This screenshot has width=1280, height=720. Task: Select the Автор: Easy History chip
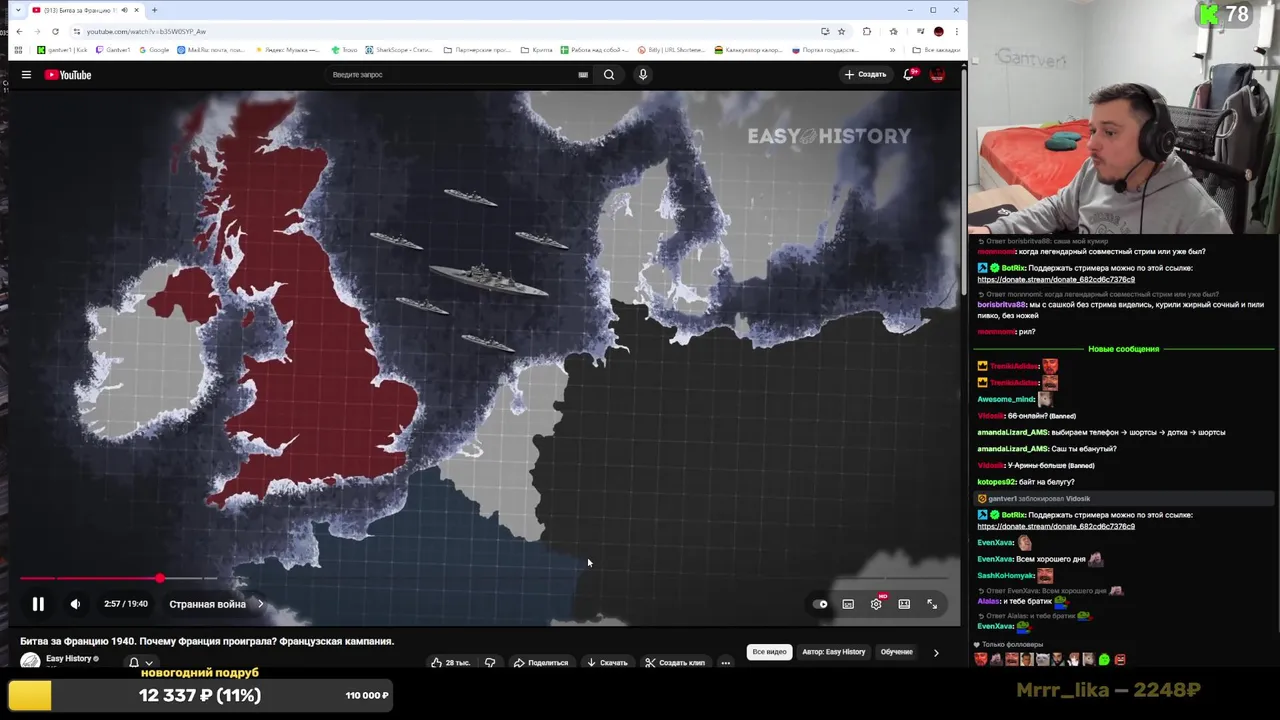(833, 652)
